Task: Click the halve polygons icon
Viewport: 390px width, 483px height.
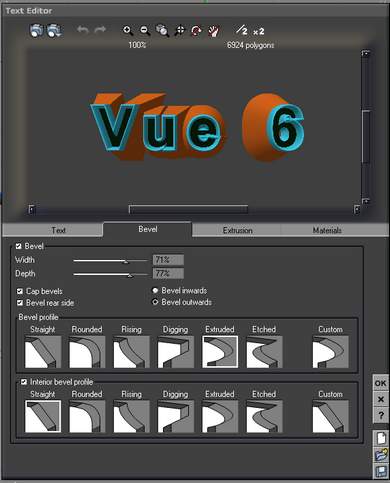Action: [x=242, y=30]
